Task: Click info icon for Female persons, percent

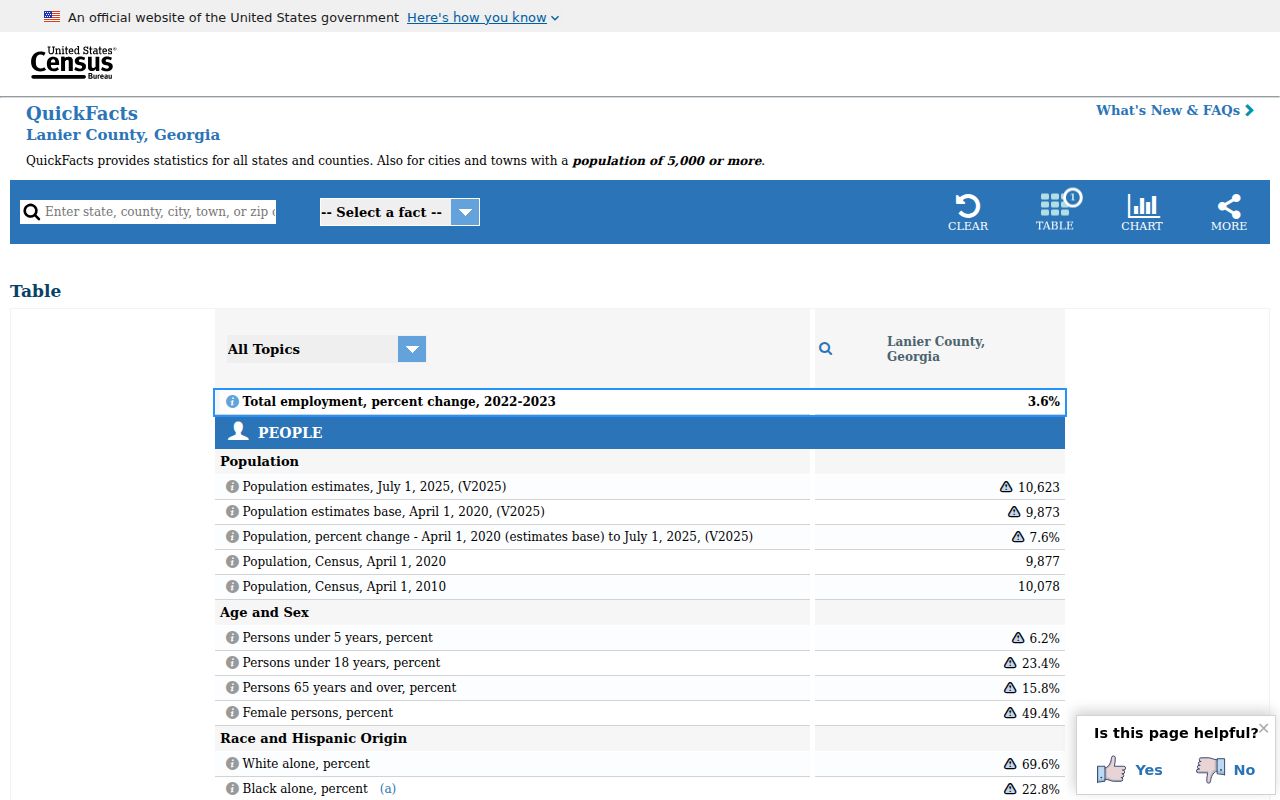Action: [x=232, y=713]
